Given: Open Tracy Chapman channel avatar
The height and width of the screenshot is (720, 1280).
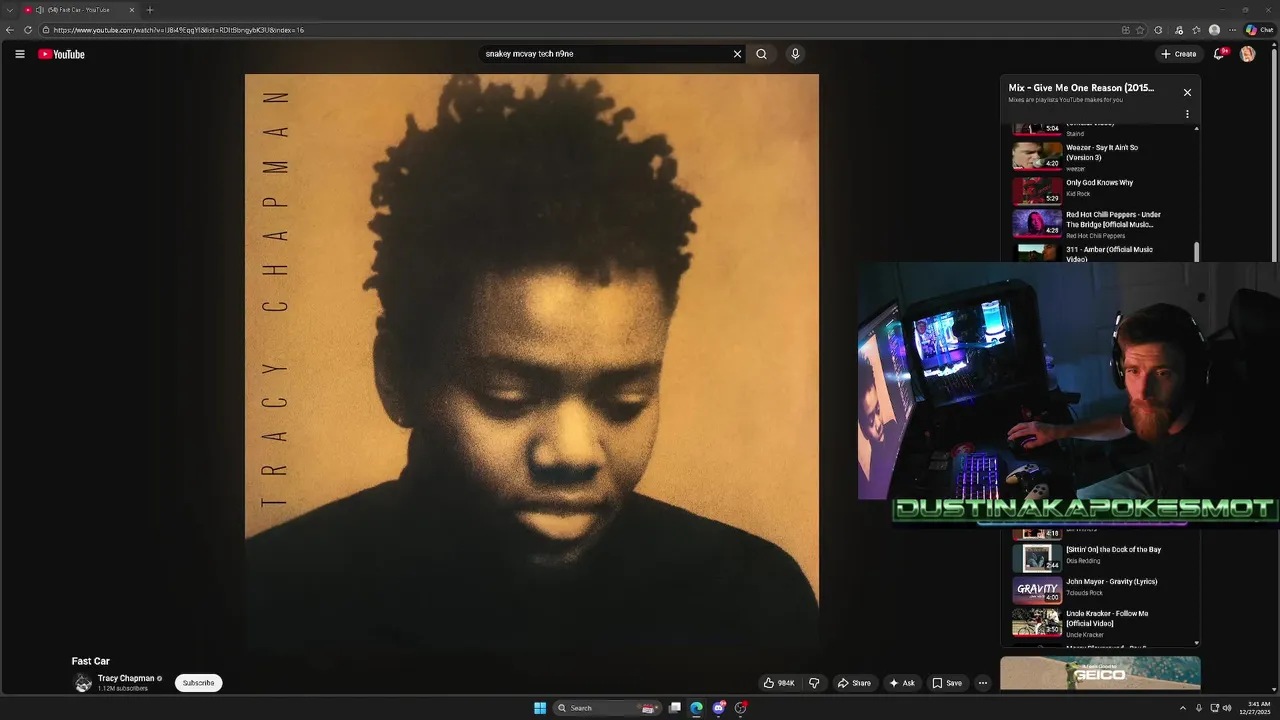Looking at the screenshot, I should (x=83, y=683).
